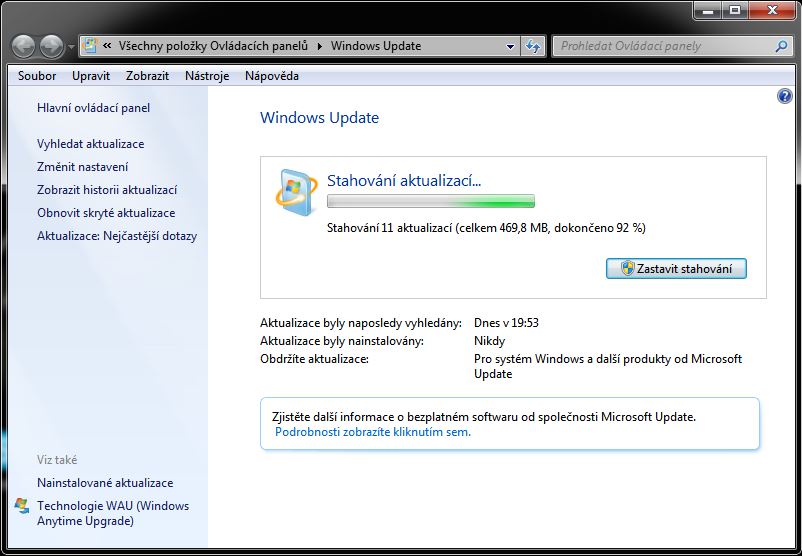The width and height of the screenshot is (802, 556).
Task: Click the Forward navigation arrow button
Action: click(51, 46)
